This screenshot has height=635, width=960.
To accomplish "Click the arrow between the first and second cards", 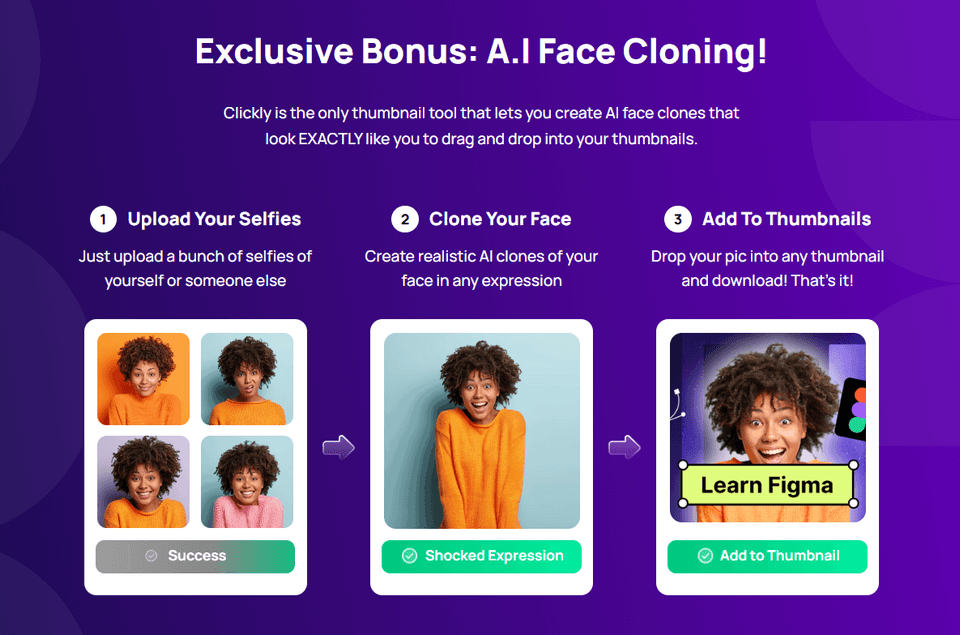I will coord(339,447).
